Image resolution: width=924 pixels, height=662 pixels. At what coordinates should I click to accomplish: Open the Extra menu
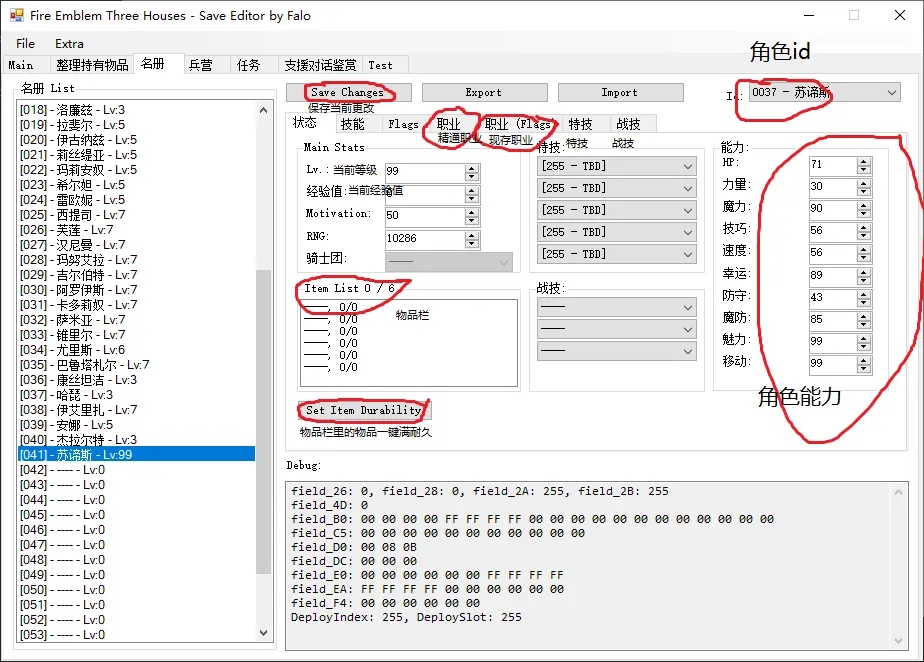(x=69, y=44)
